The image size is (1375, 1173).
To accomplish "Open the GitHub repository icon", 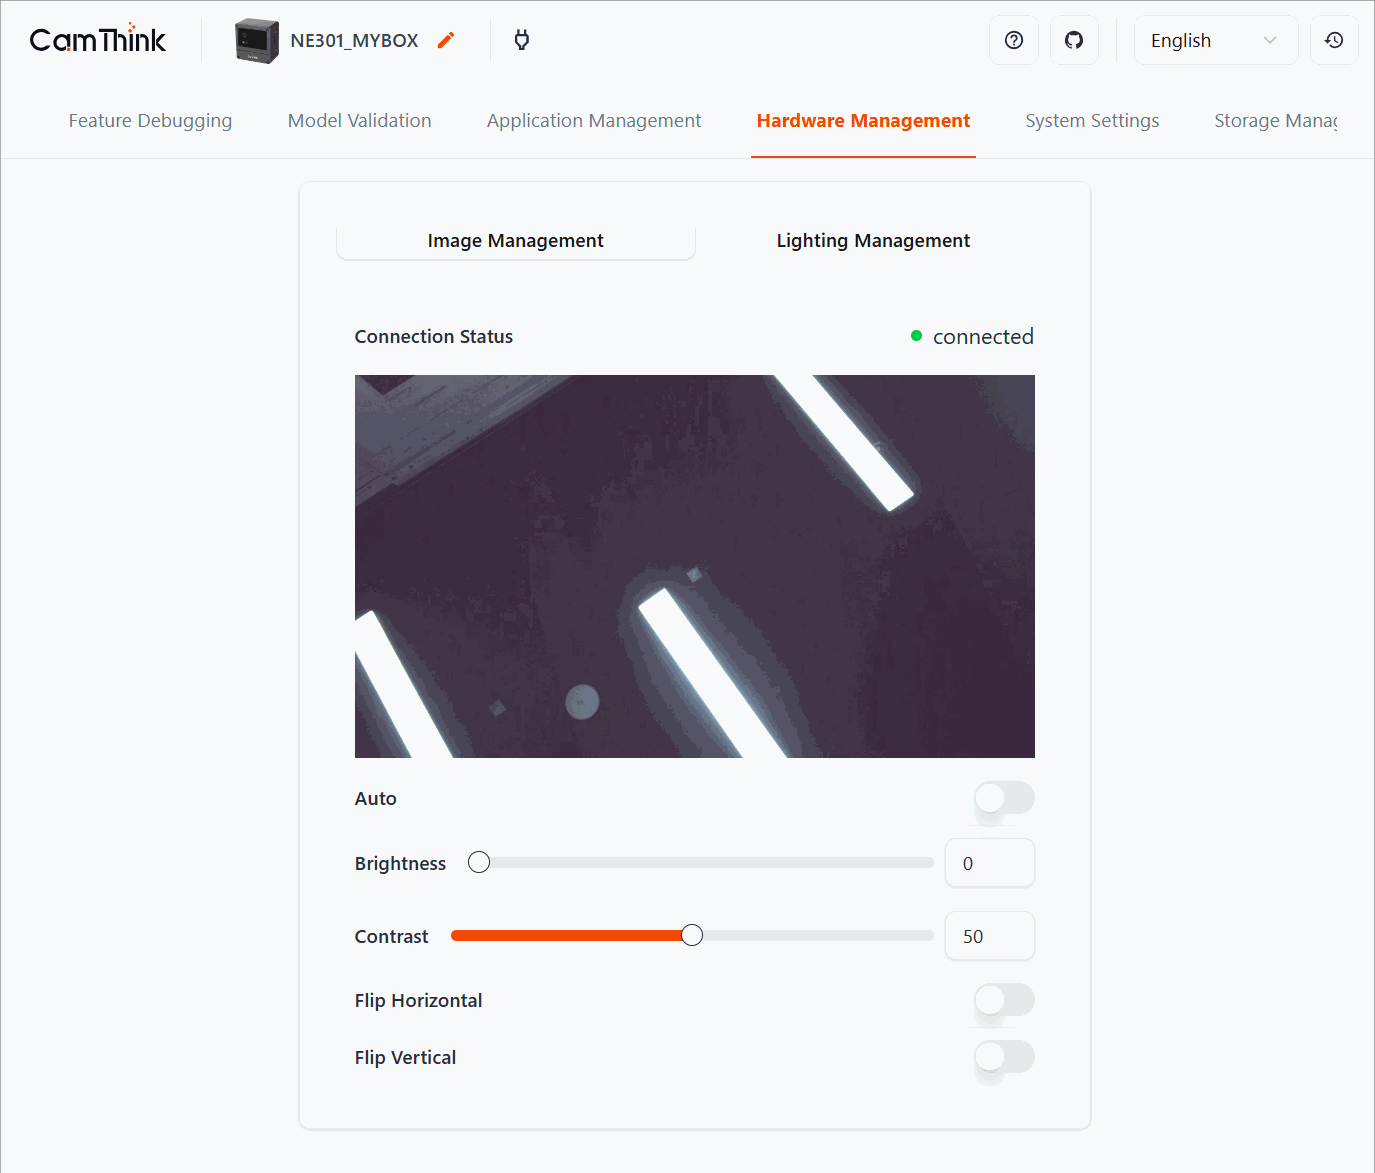I will click(1074, 40).
